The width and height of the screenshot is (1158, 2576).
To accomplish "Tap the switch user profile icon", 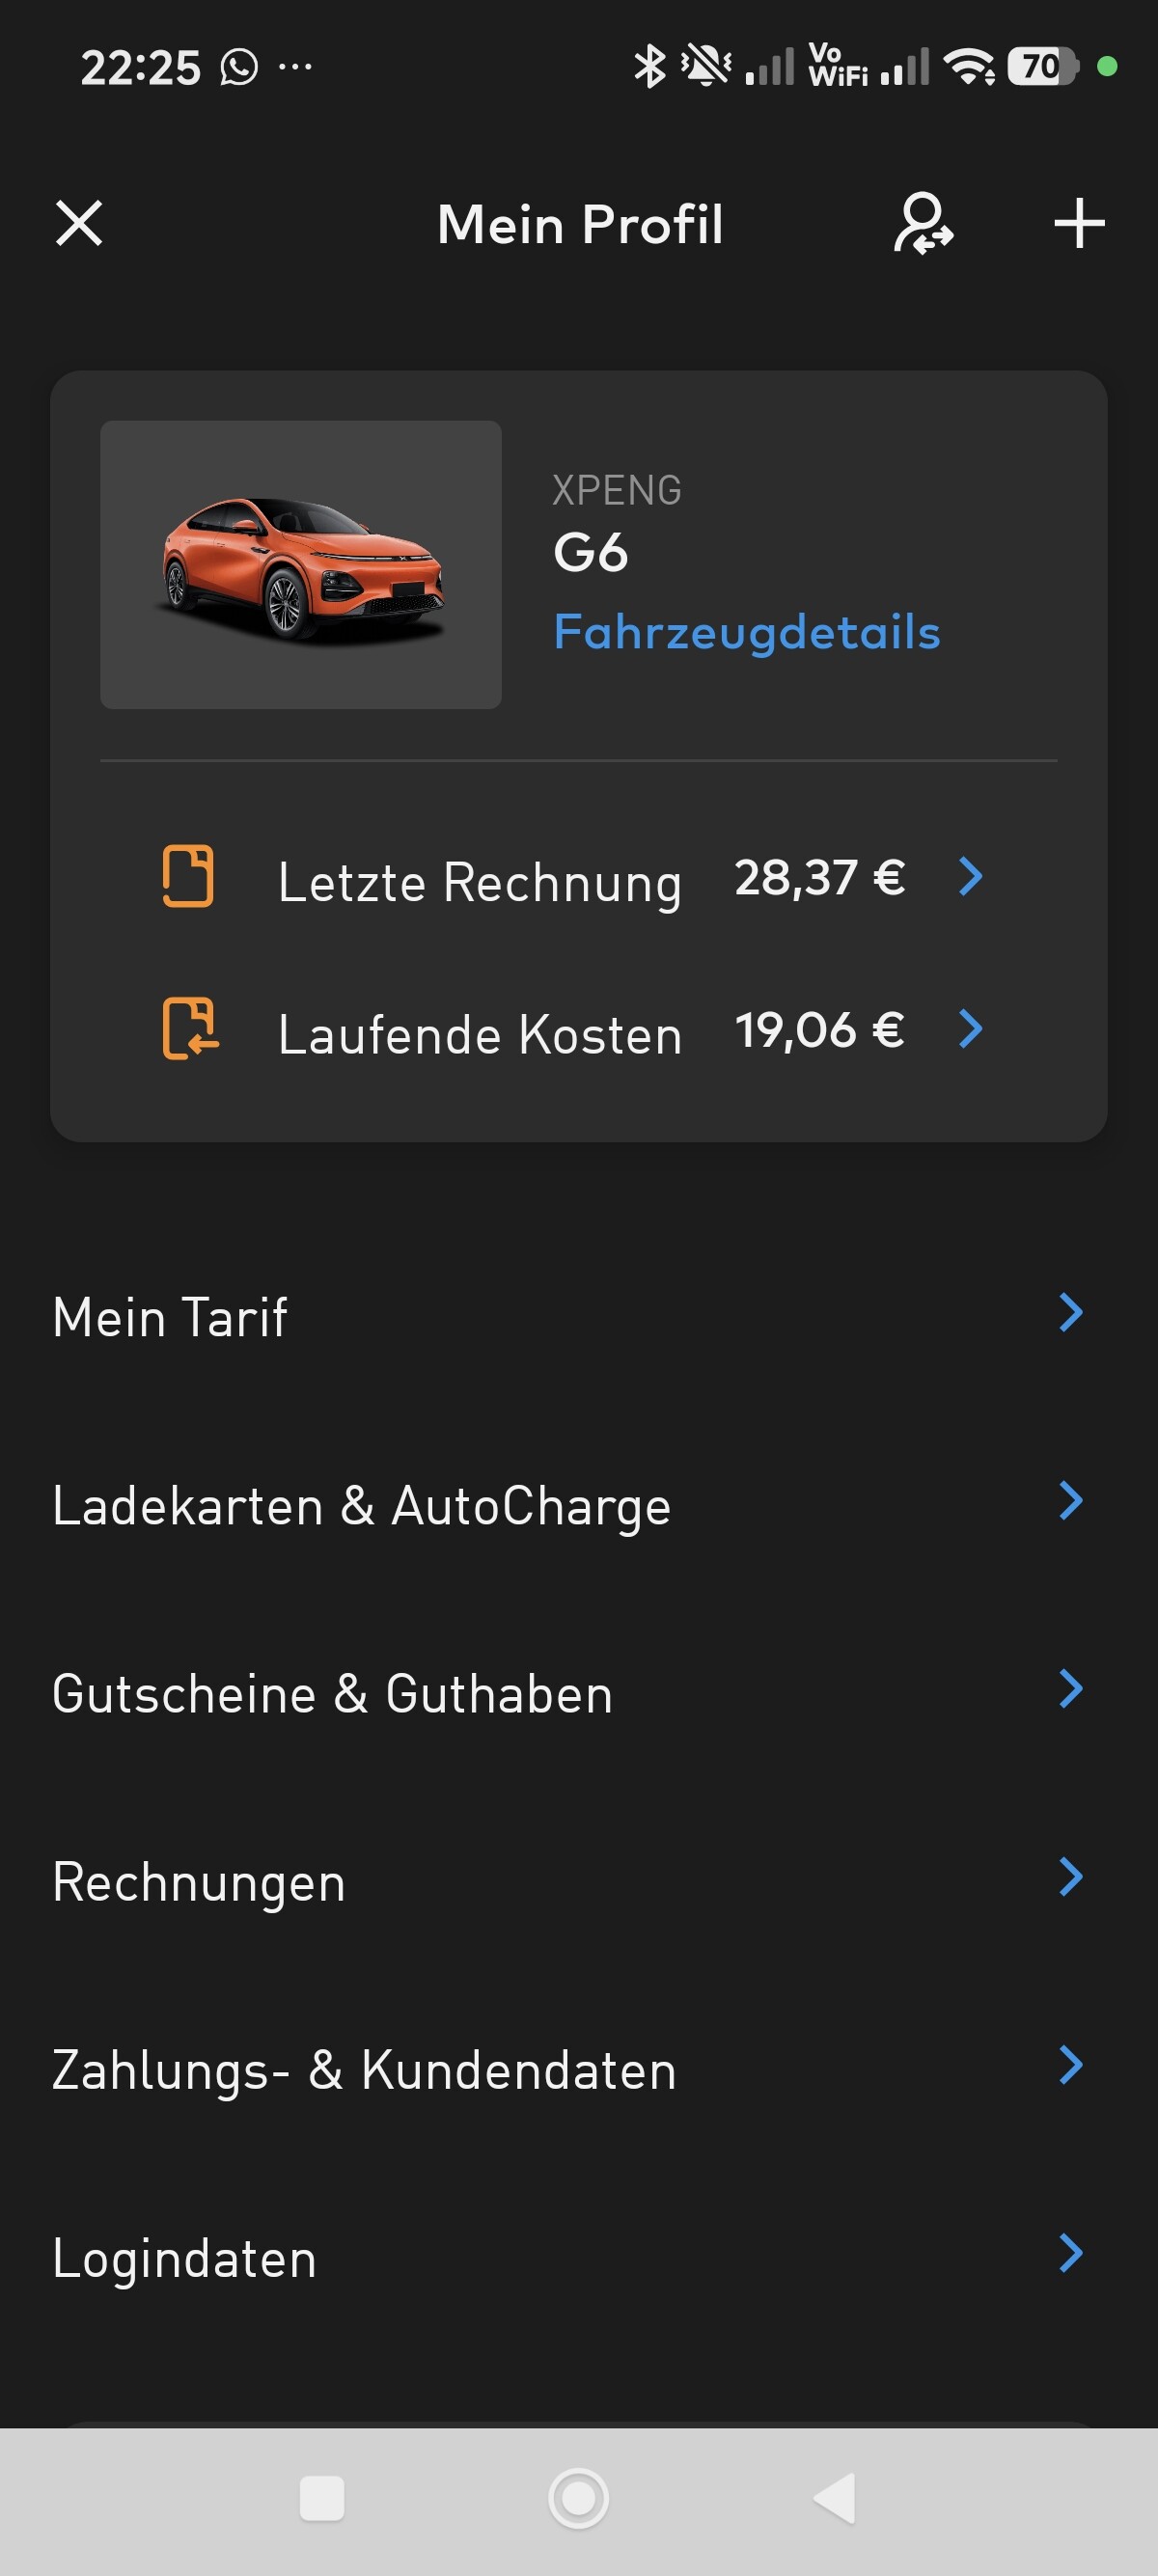I will 922,223.
